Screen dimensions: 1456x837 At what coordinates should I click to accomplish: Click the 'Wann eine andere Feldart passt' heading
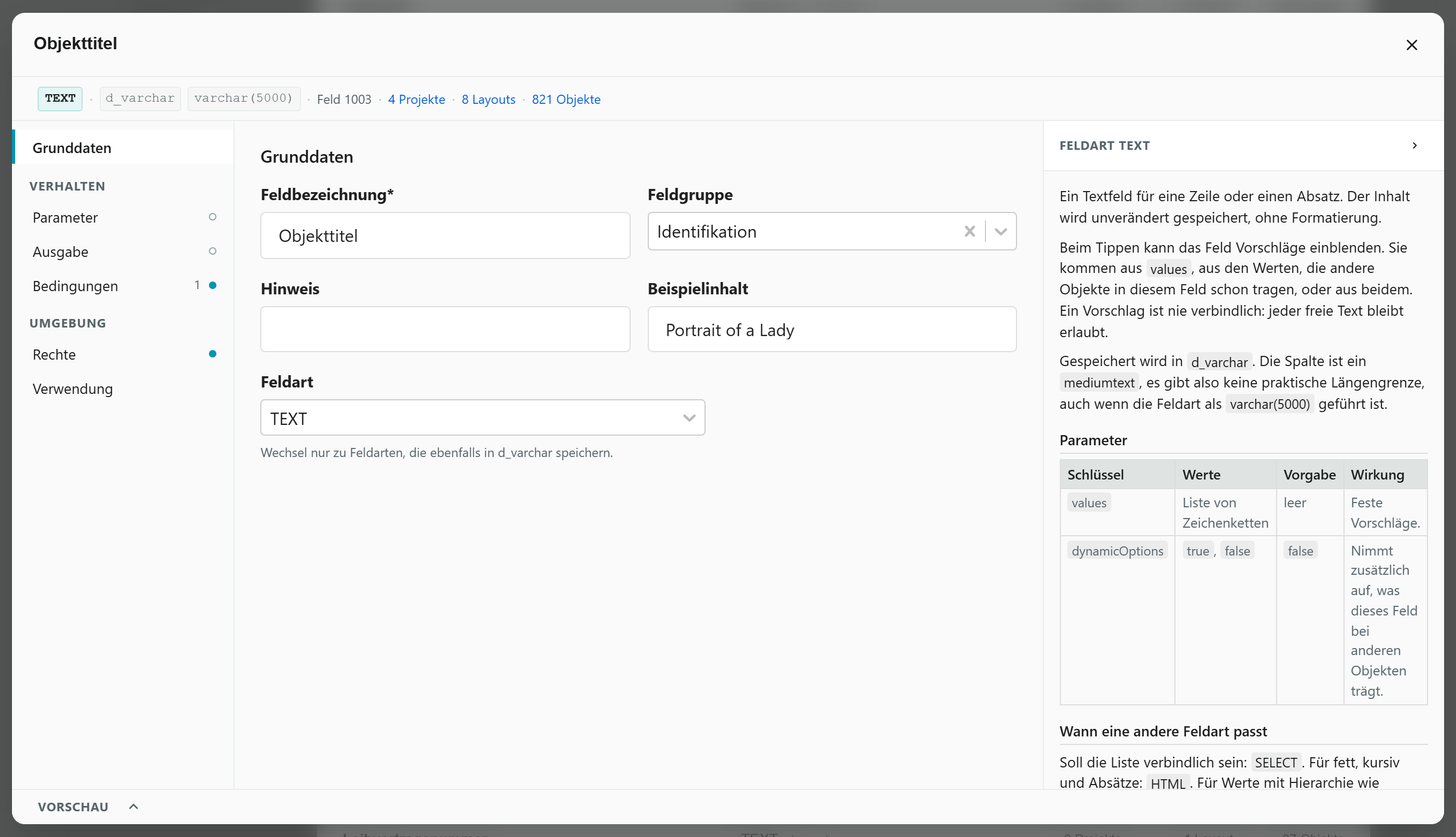point(1163,731)
